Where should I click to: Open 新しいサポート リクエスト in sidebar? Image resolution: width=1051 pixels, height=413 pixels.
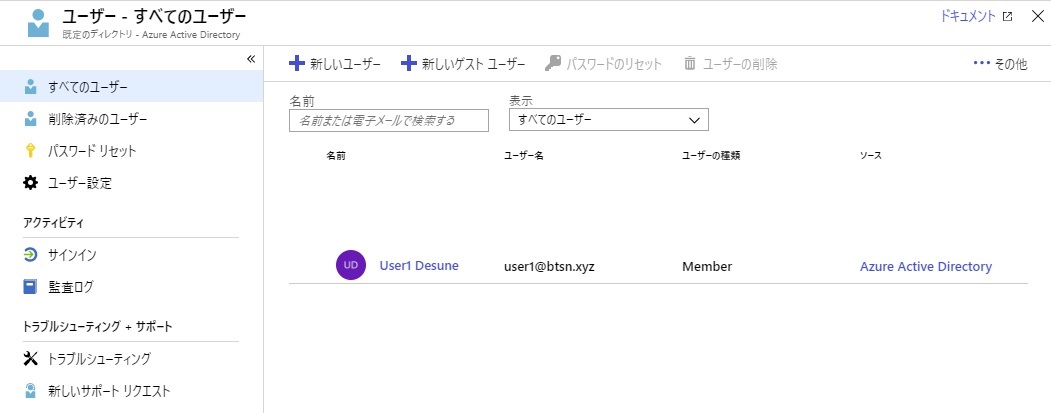[x=109, y=390]
